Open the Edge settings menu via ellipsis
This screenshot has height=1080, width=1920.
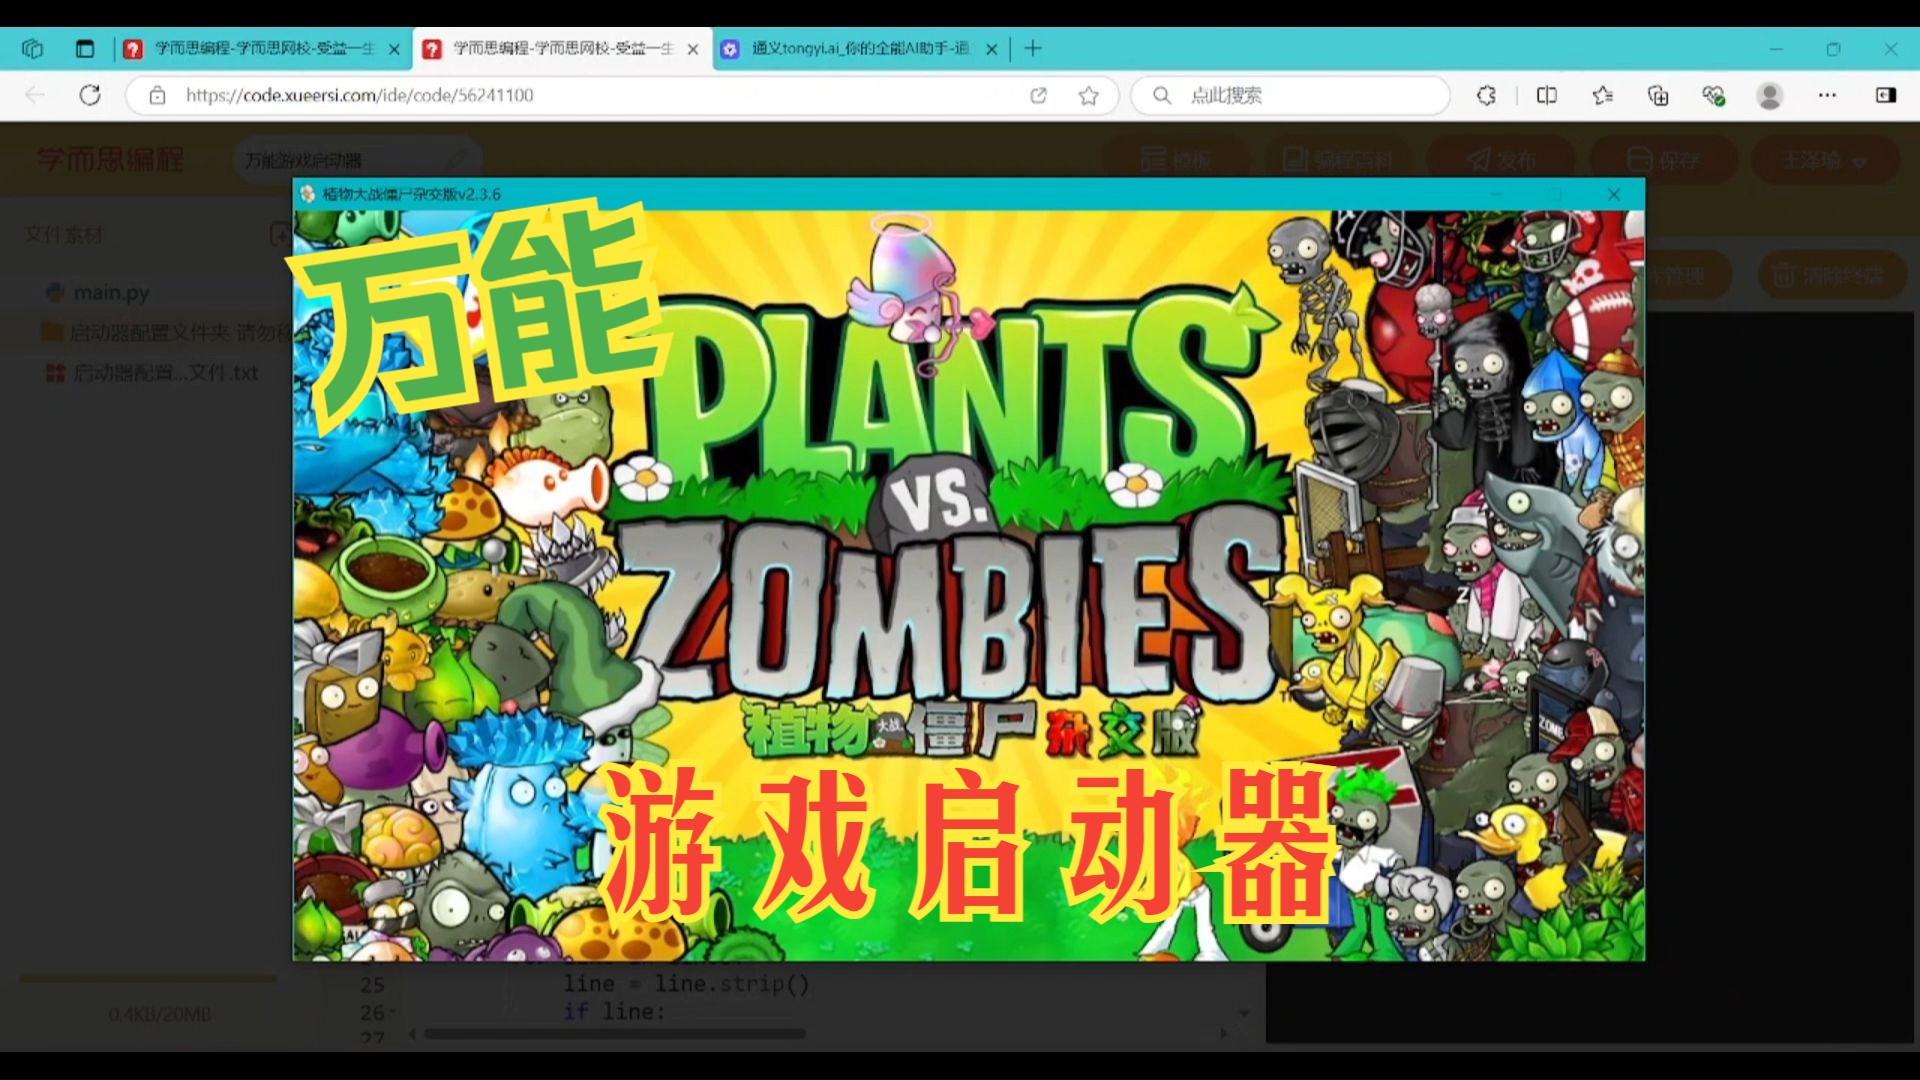[1827, 96]
